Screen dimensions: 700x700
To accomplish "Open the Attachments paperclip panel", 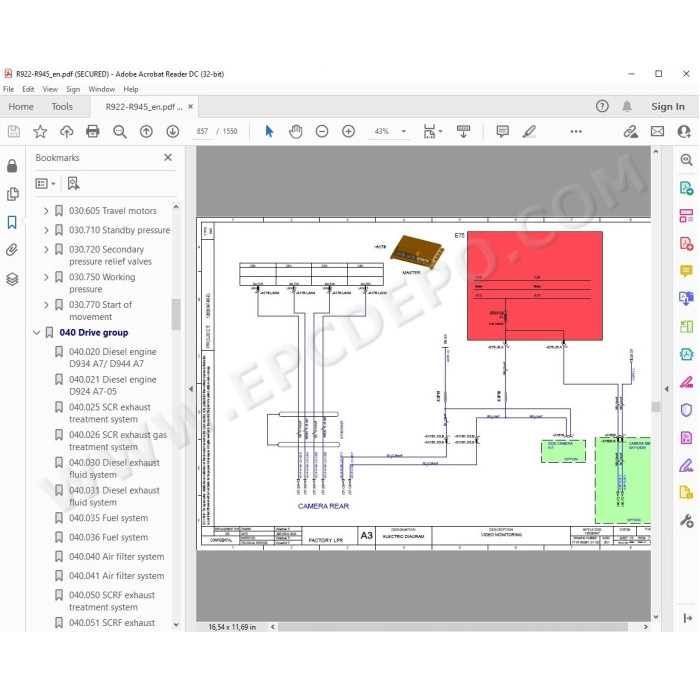I will [x=12, y=250].
